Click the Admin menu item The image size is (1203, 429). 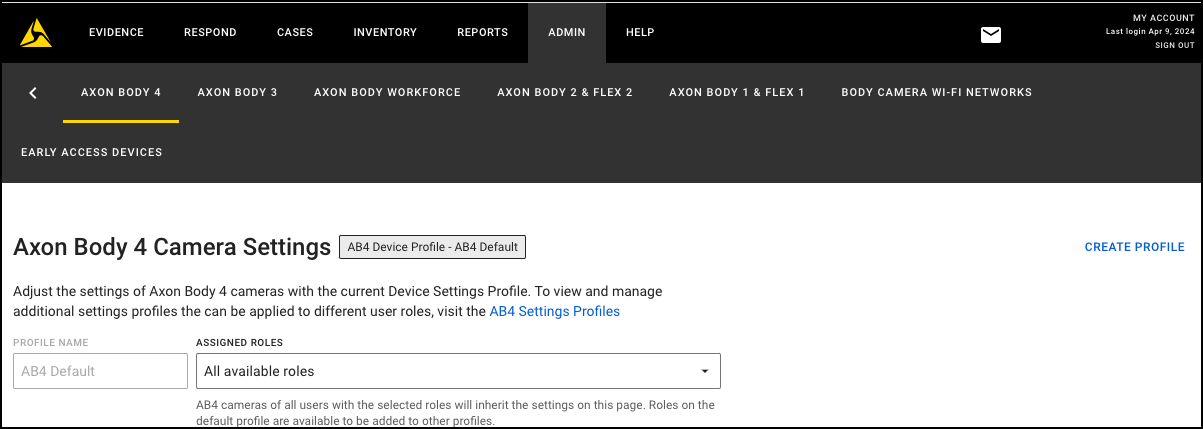click(567, 33)
